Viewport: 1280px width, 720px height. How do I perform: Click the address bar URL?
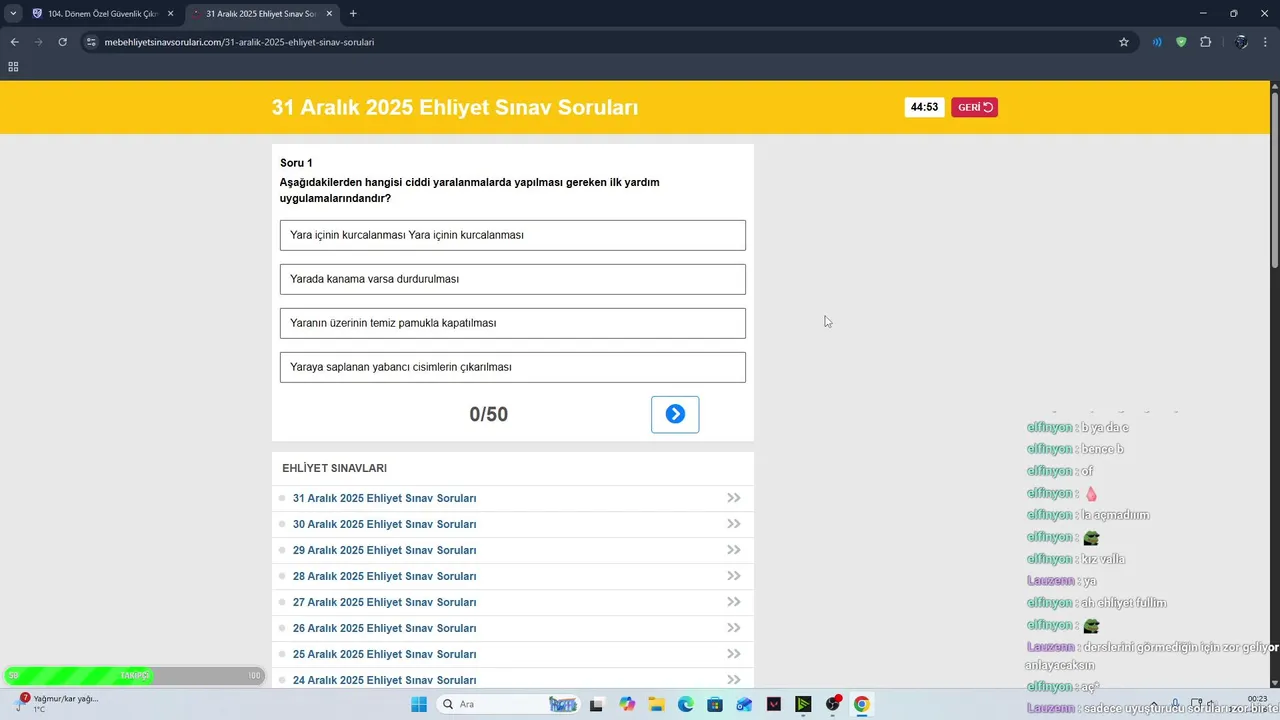tap(239, 42)
